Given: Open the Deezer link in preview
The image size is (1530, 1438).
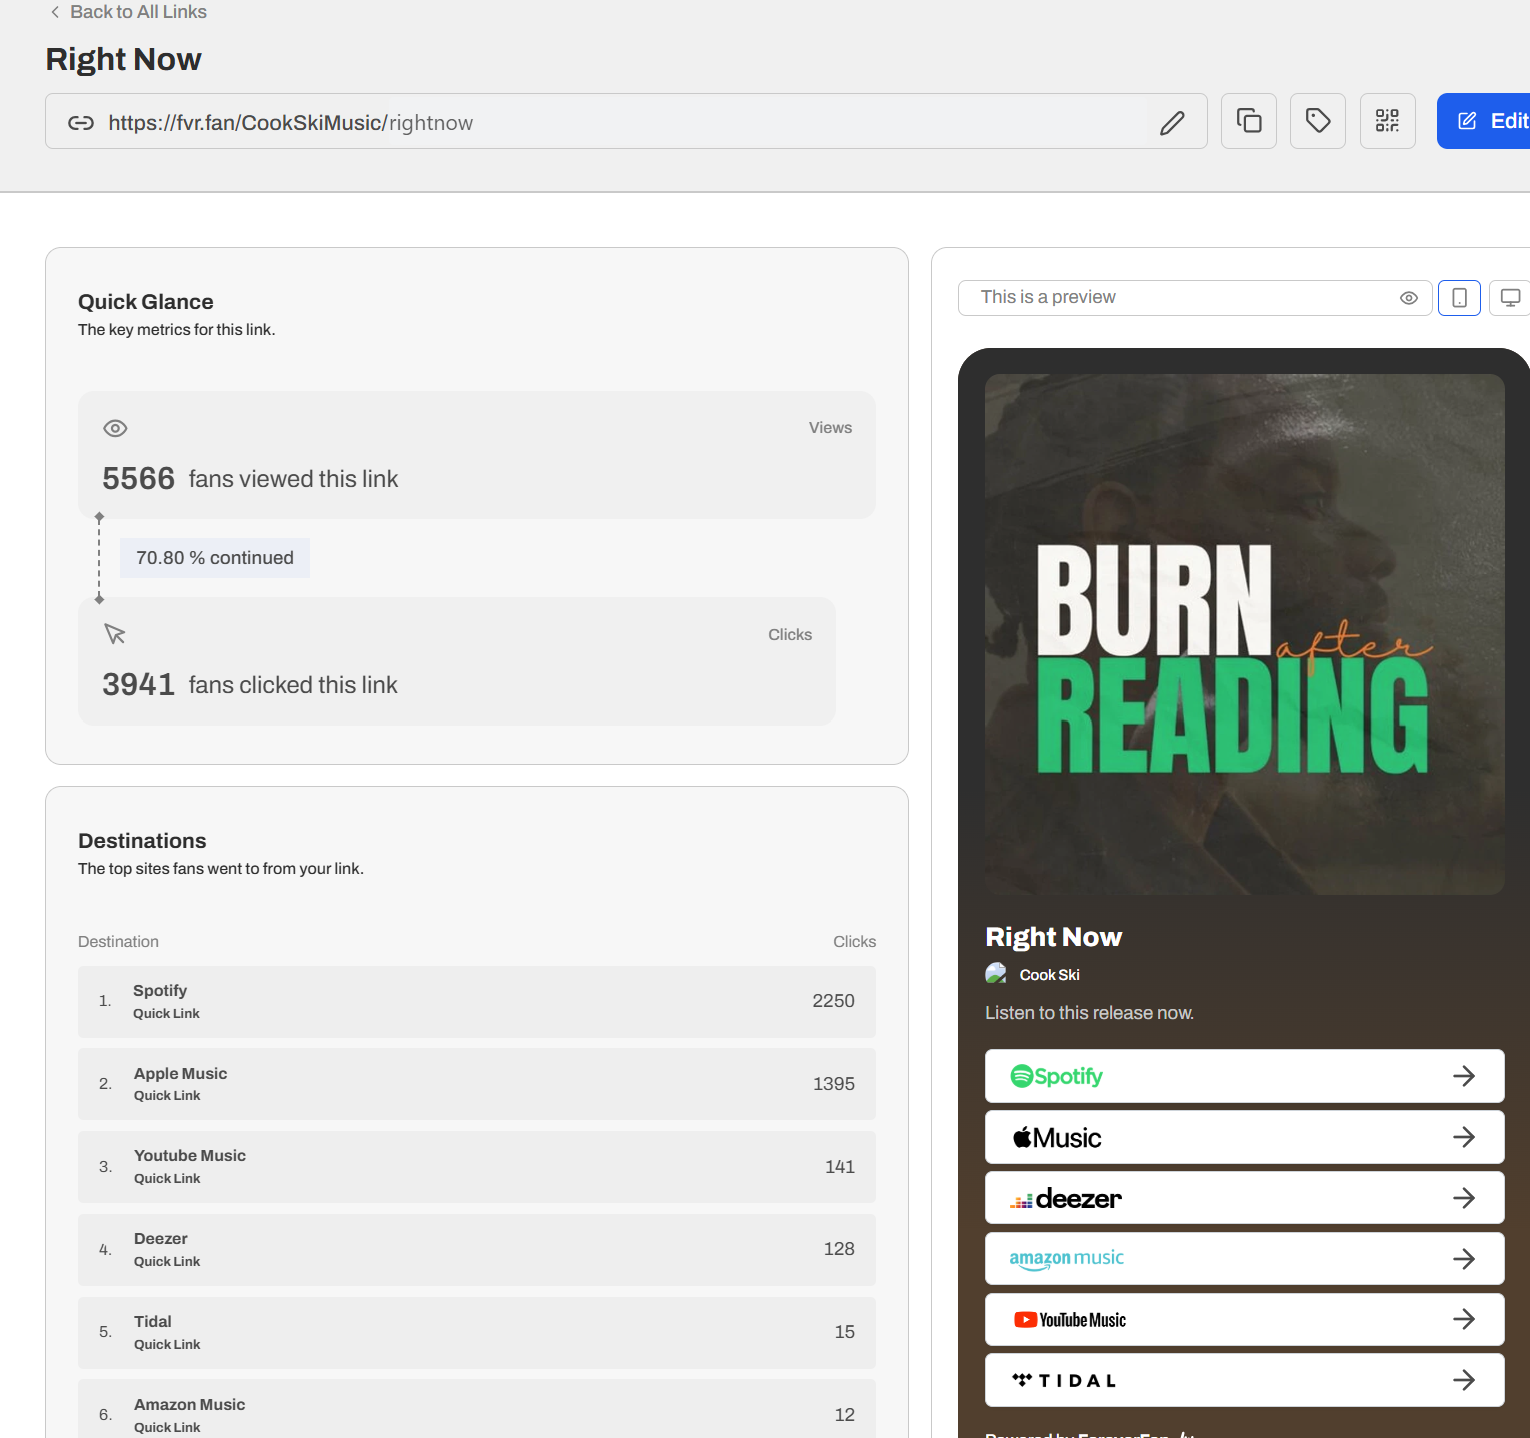Looking at the screenshot, I should click(1244, 1198).
